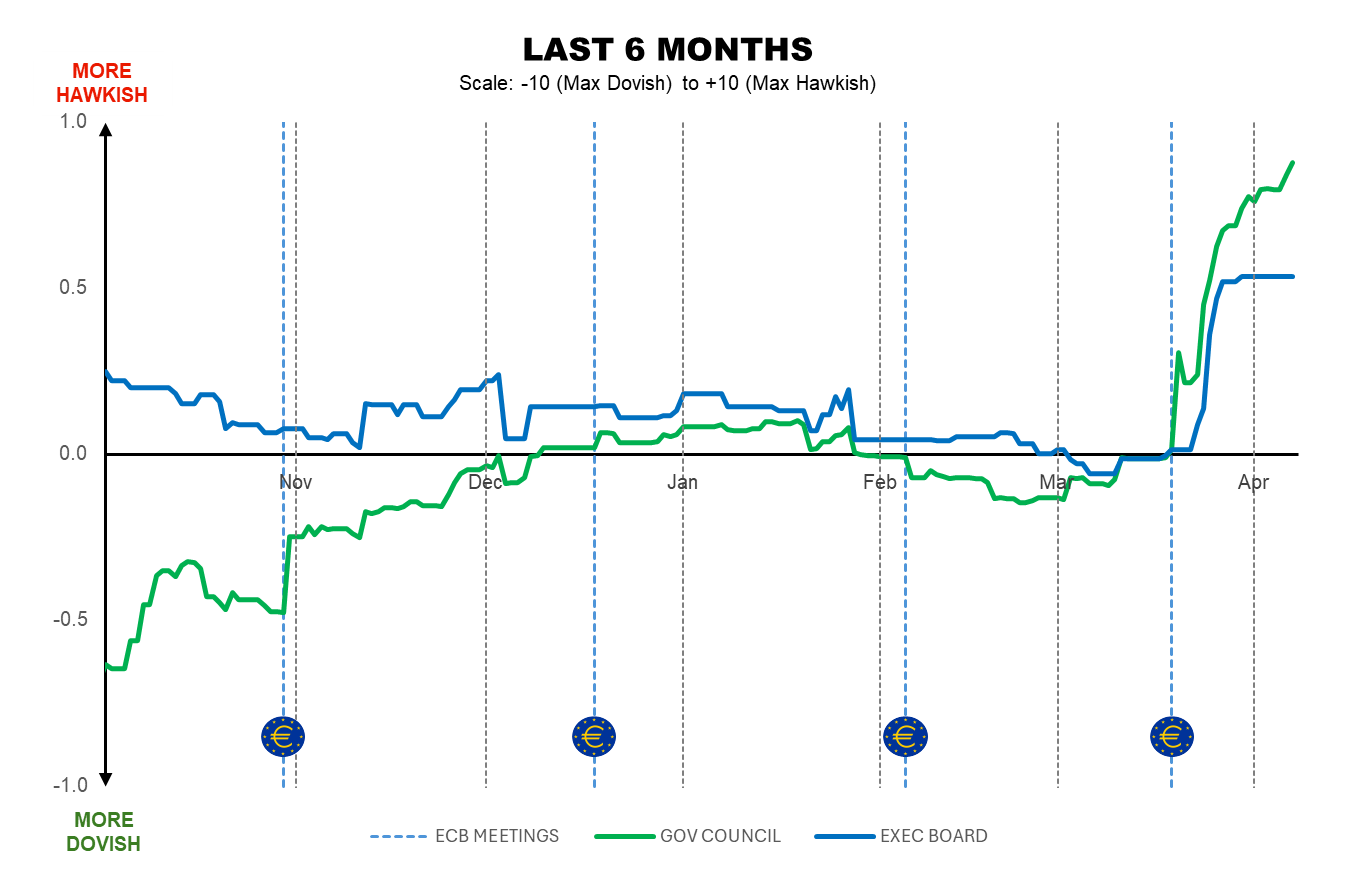Click the Apr month label
Viewport: 1350px width, 869px height.
[1253, 483]
